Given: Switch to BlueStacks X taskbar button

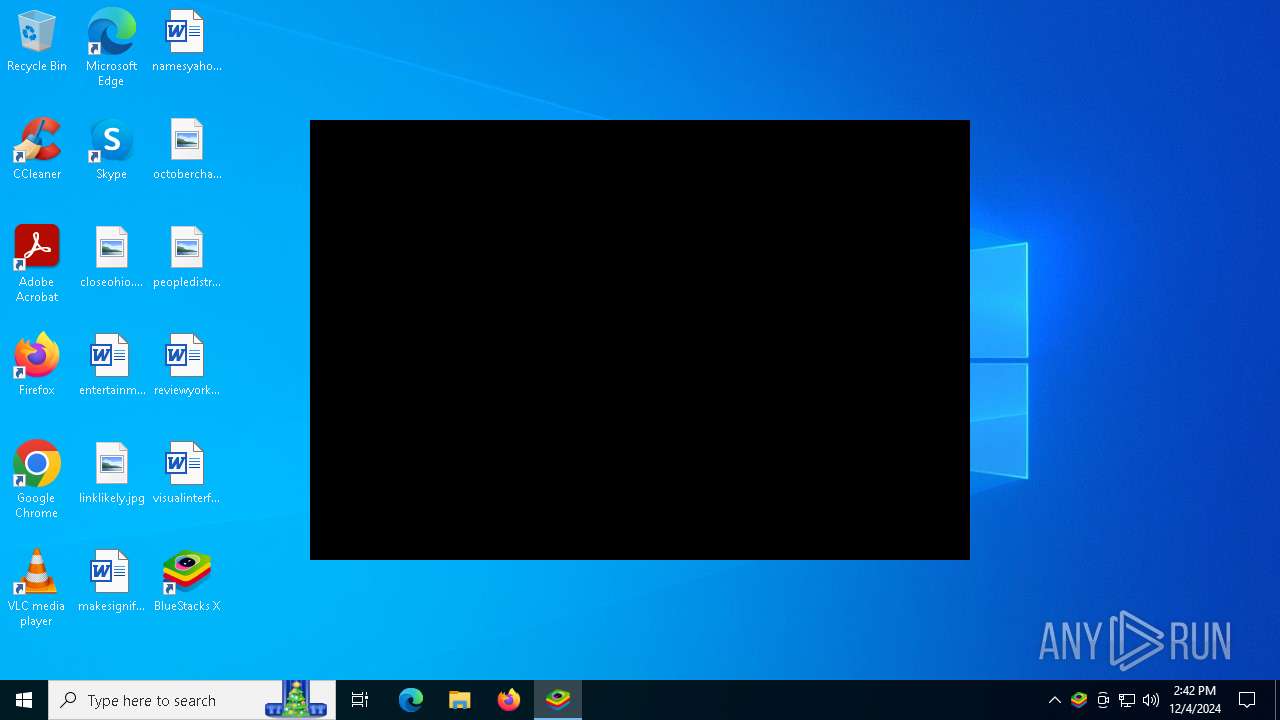Looking at the screenshot, I should pos(558,700).
